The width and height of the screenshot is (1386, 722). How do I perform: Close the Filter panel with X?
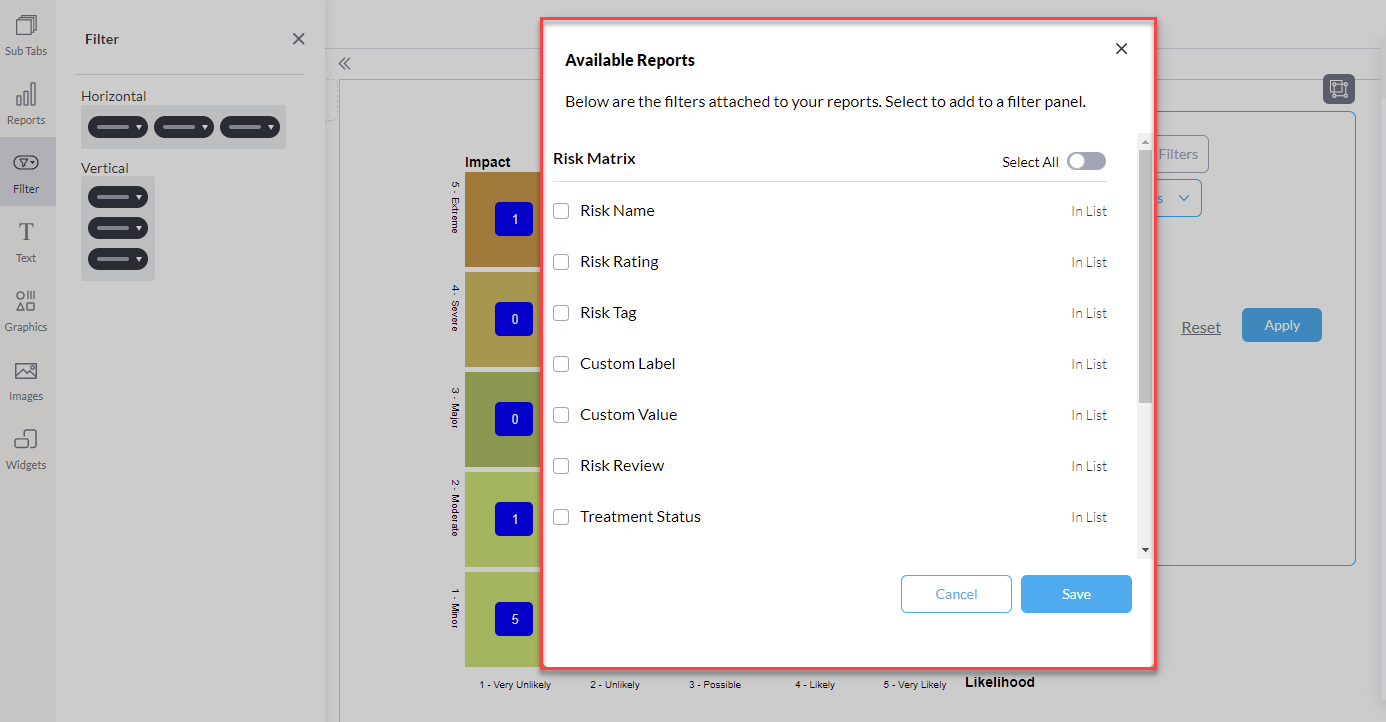(x=298, y=39)
